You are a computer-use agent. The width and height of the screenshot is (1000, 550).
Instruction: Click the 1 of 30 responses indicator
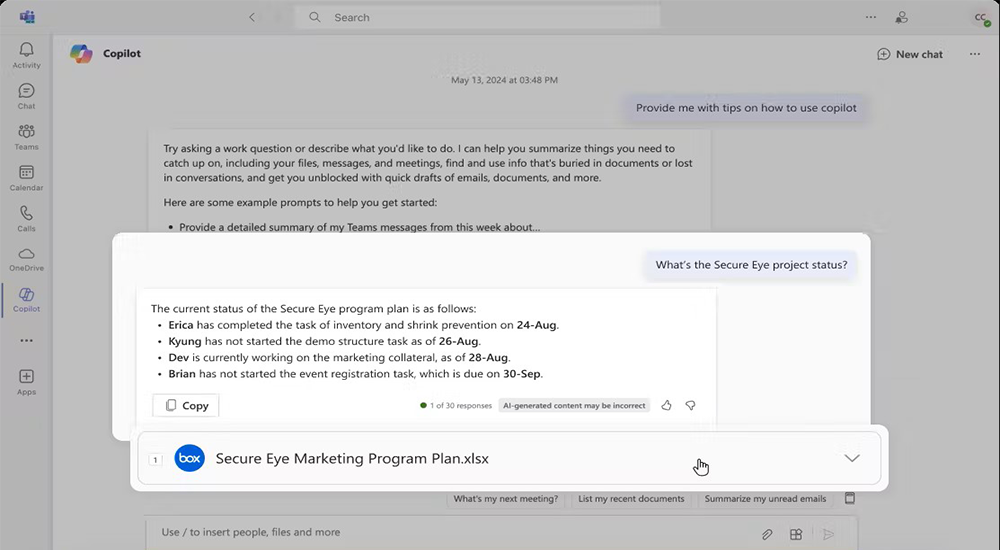click(456, 405)
